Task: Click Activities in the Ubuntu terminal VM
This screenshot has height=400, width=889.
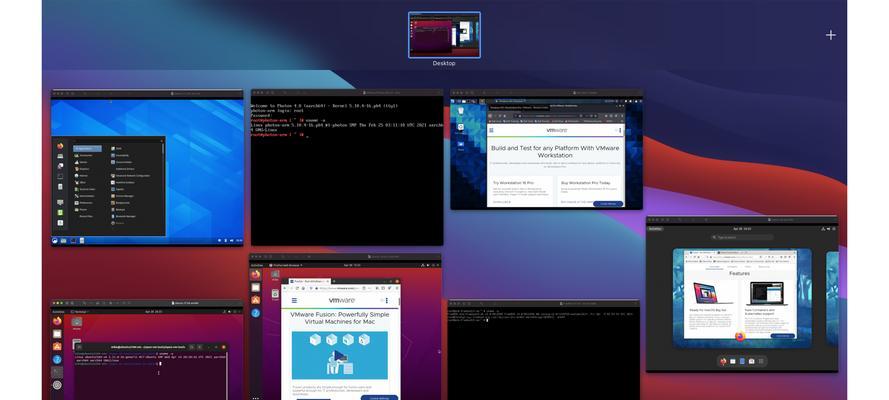Action: (59, 312)
